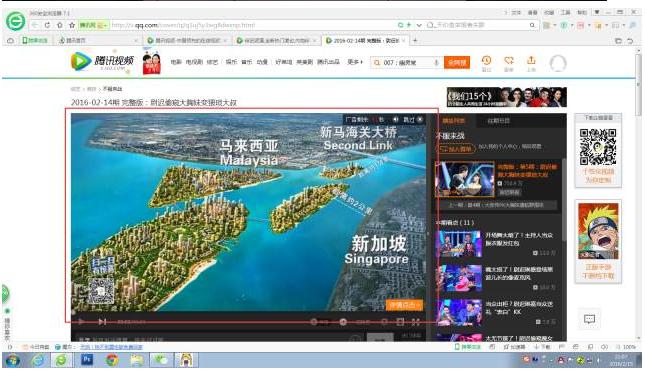This screenshot has height=370, width=645.
Task: Open address bar history dropdown arrow
Action: pos(419,25)
